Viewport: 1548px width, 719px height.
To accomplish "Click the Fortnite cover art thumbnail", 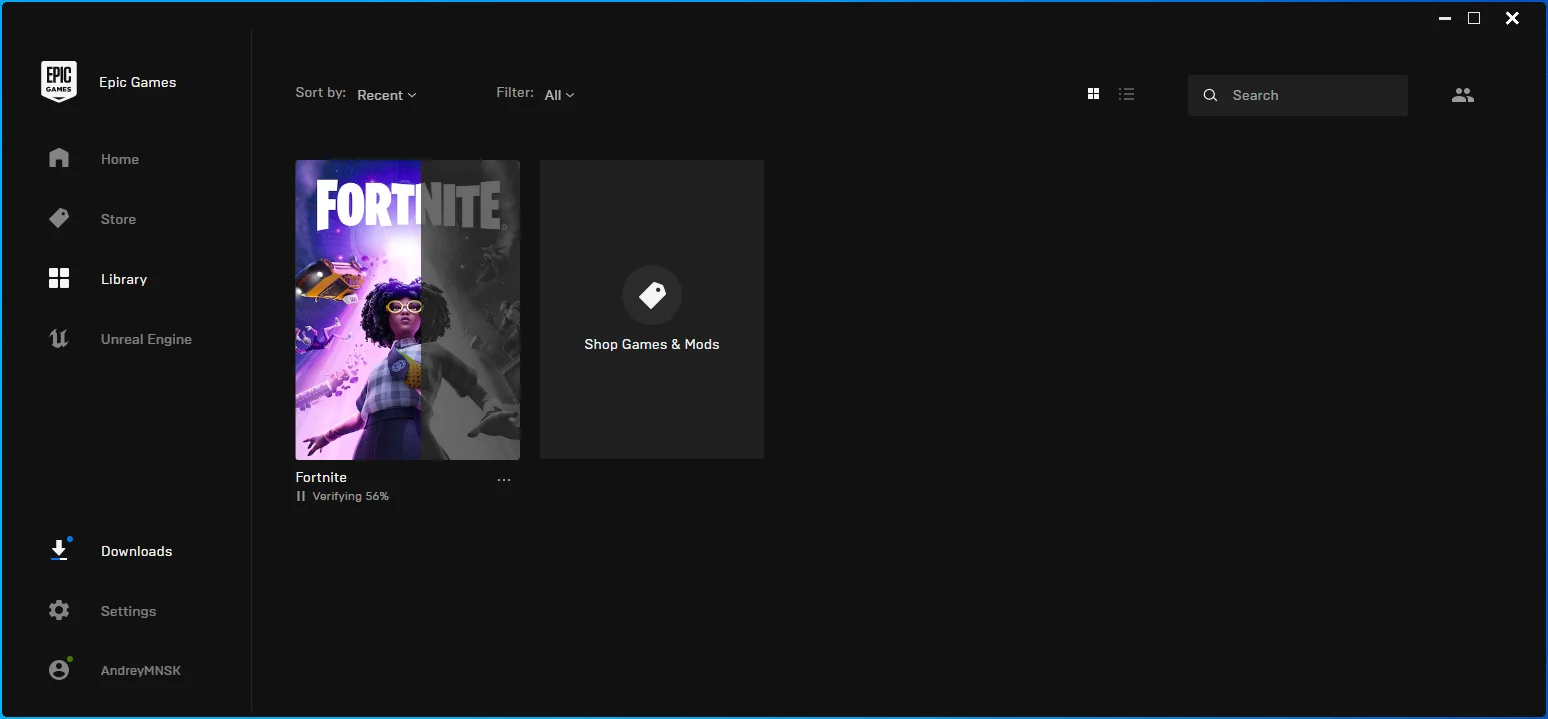I will [408, 310].
